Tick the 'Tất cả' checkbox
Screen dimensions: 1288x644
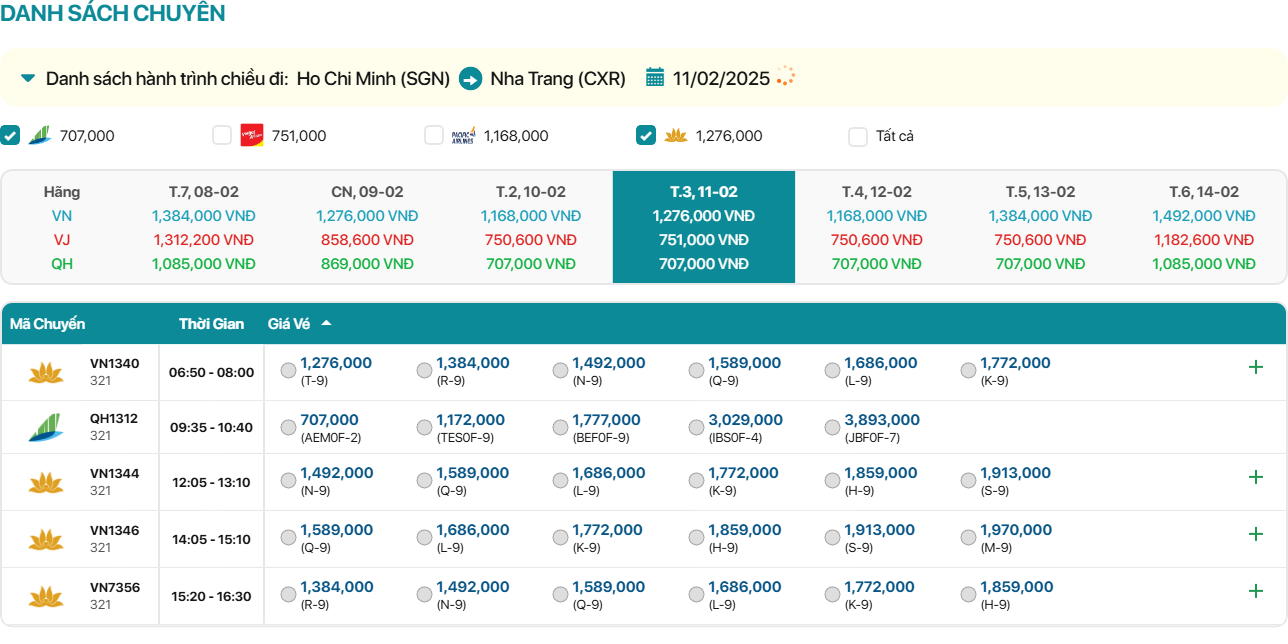tap(858, 136)
